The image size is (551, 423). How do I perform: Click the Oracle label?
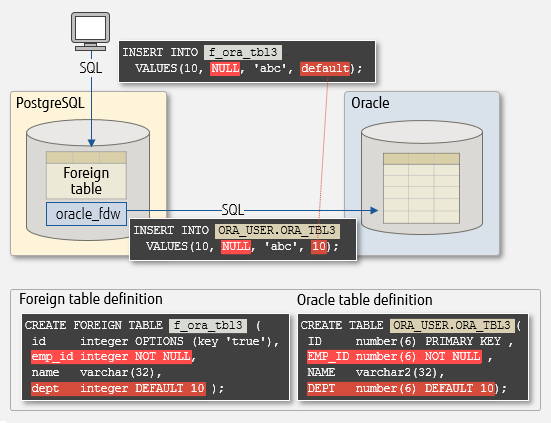(x=370, y=103)
